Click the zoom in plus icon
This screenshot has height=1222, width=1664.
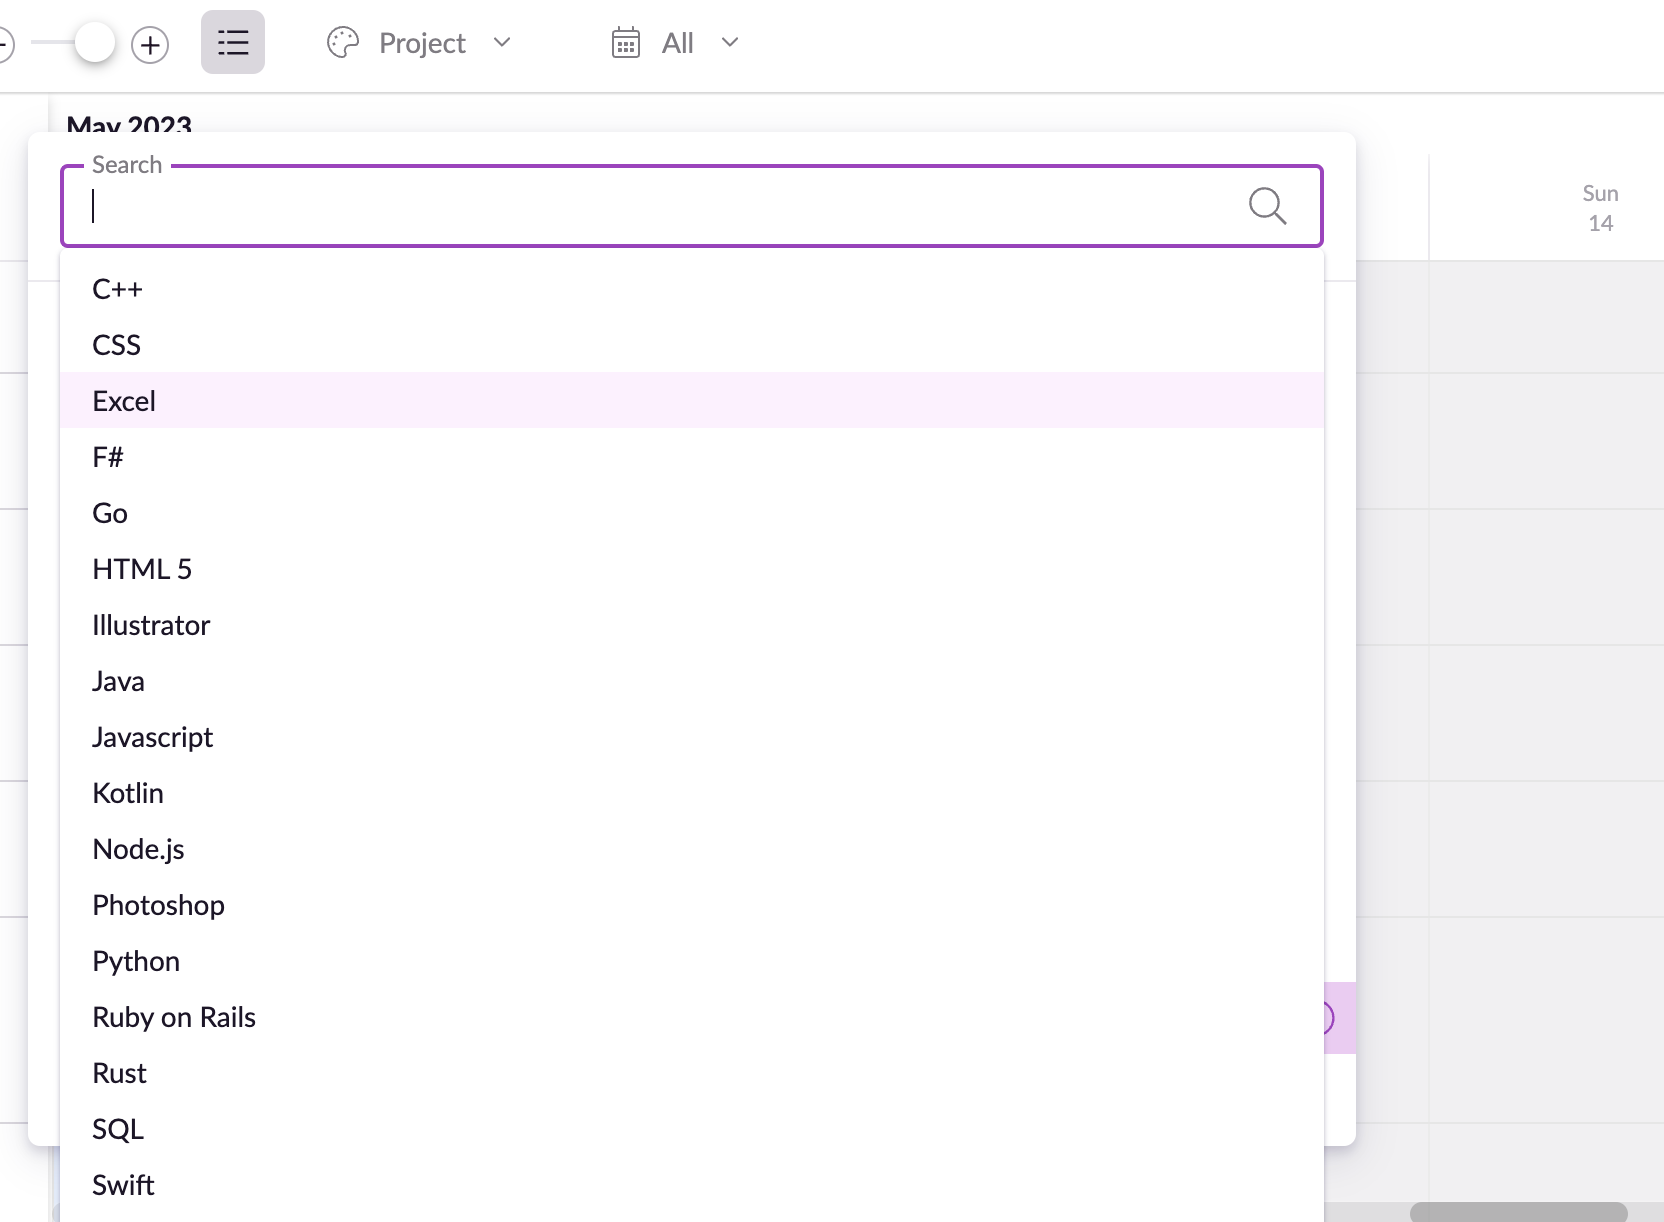(x=151, y=44)
